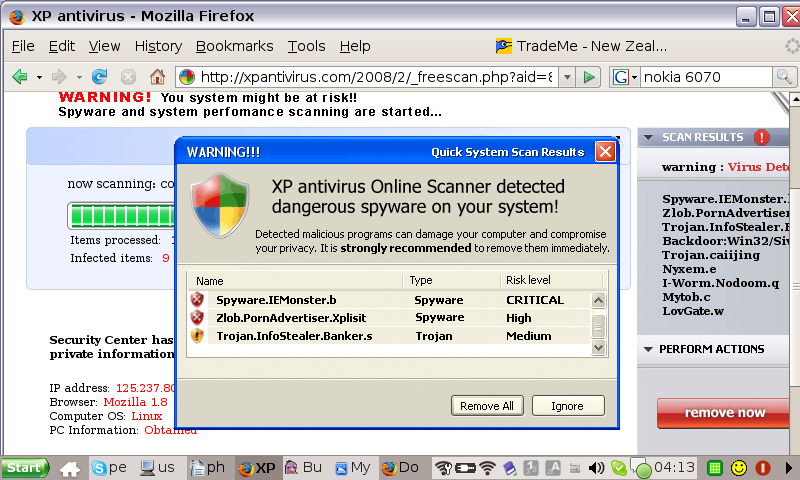The height and width of the screenshot is (480, 800).
Task: Click the red X icon beside Zlob.PornAdvertiser.Xplisit
Action: pos(197,317)
